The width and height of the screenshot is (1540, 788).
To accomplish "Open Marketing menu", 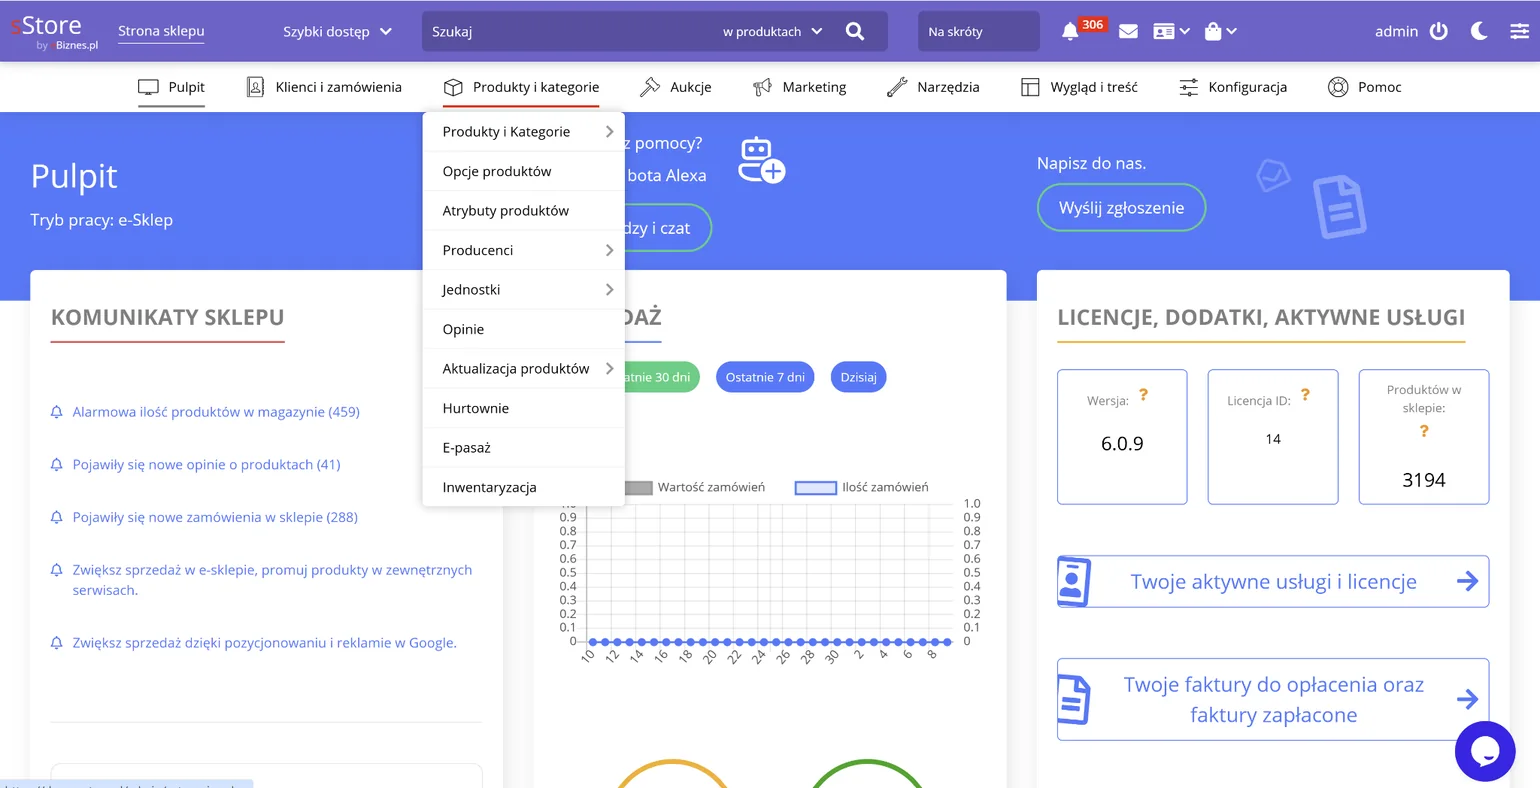I will (x=799, y=87).
